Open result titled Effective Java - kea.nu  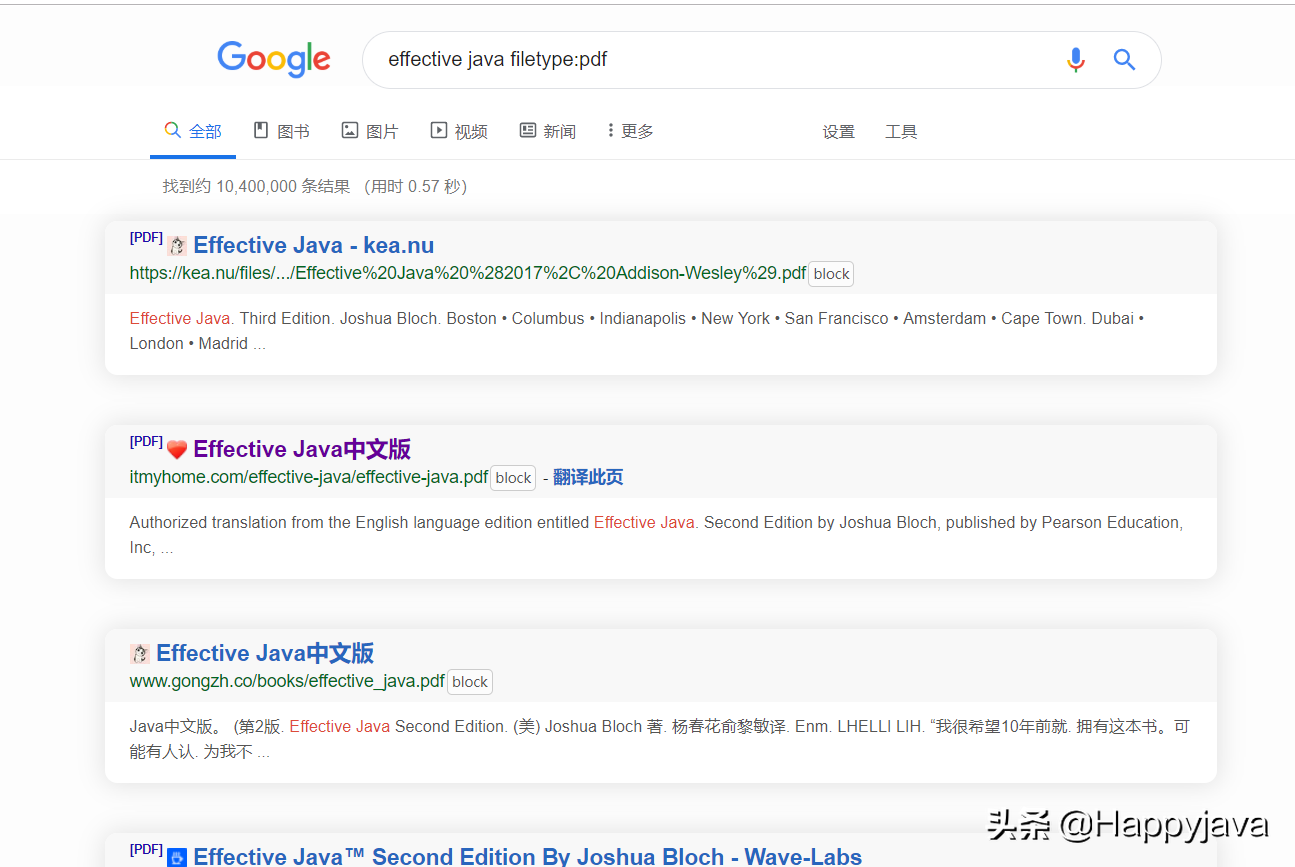click(313, 245)
